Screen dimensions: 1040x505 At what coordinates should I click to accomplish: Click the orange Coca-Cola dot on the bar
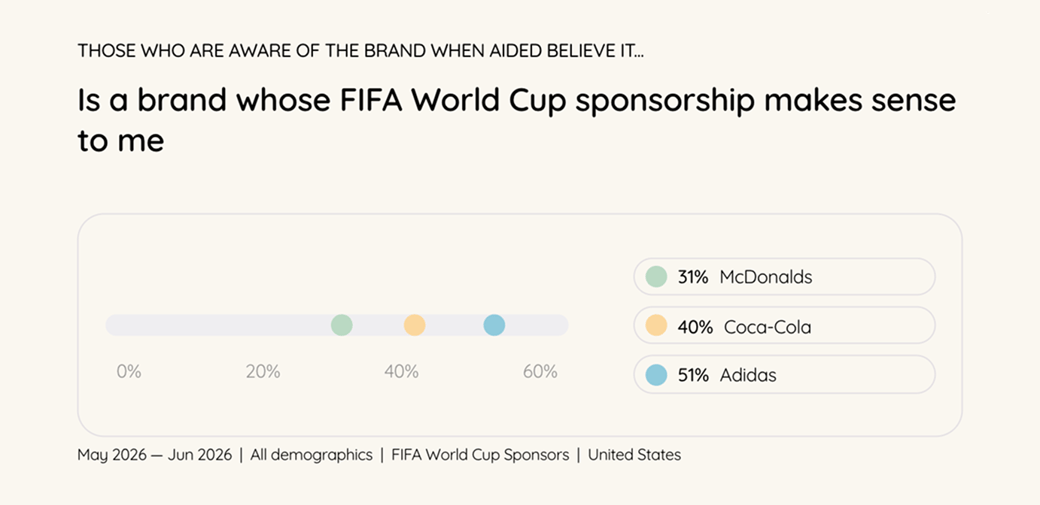(415, 325)
